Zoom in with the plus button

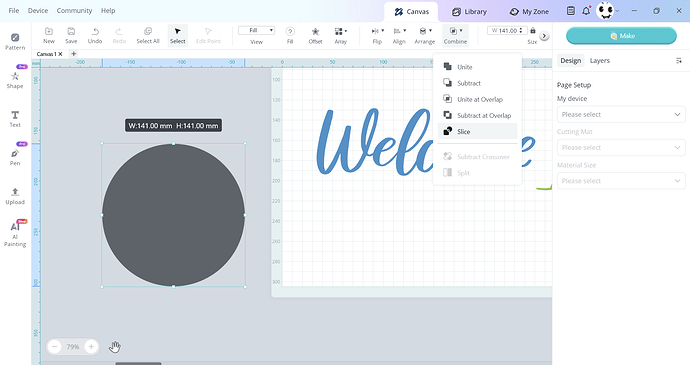click(x=91, y=347)
